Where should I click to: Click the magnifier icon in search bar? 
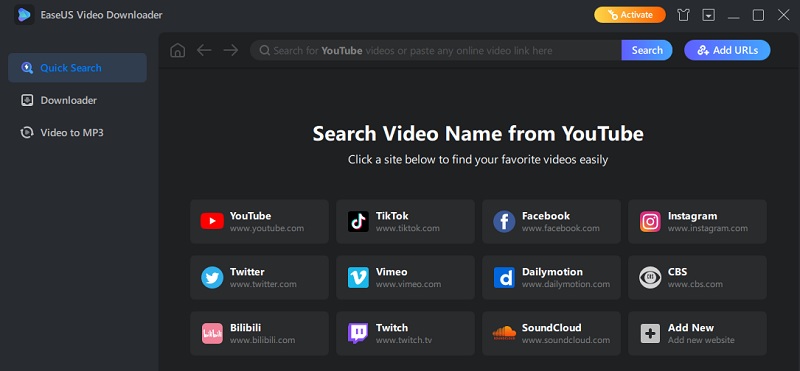[264, 51]
